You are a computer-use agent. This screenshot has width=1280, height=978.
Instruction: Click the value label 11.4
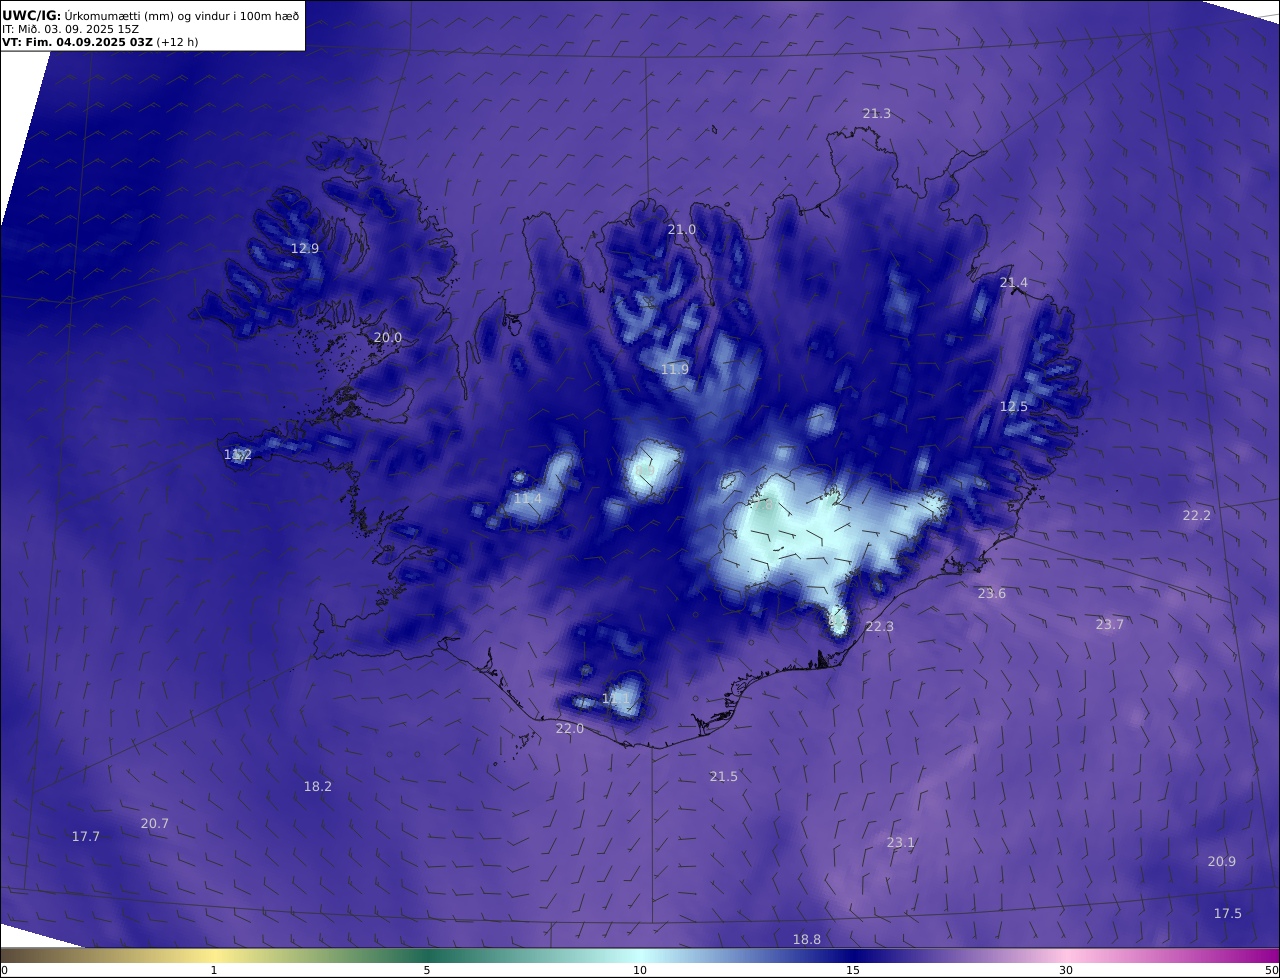(x=528, y=499)
